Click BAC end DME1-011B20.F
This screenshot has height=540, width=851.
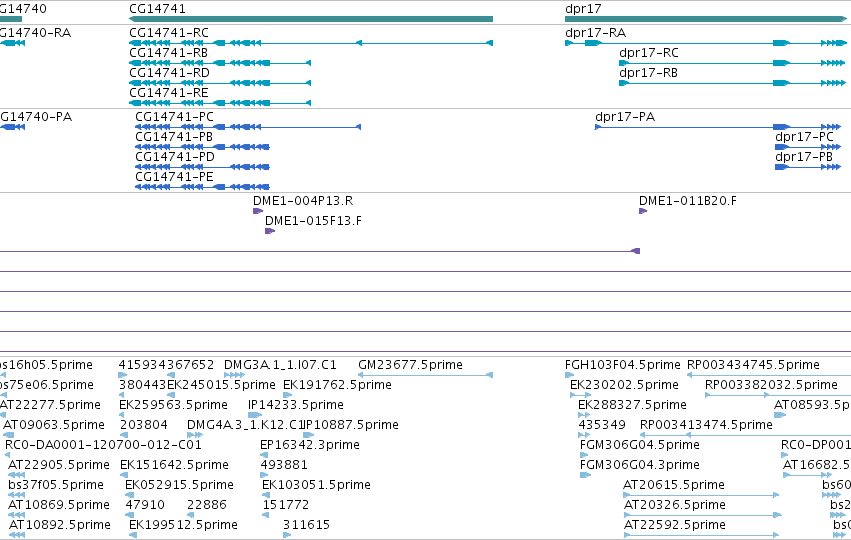[x=688, y=201]
